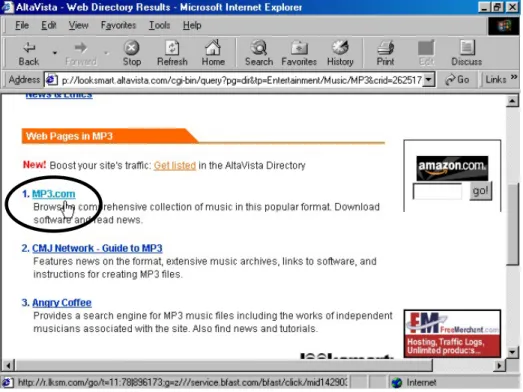Click vertical scrollbar down arrow
This screenshot has height=392, width=523.
(x=512, y=352)
